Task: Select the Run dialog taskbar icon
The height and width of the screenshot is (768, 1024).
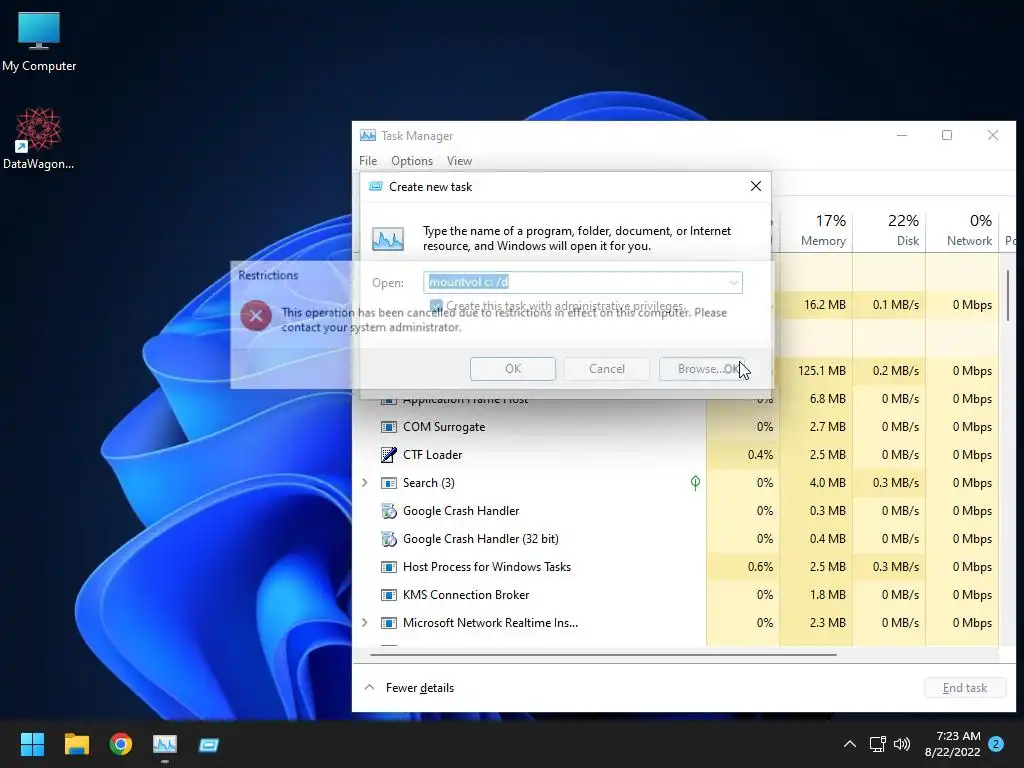Action: pos(209,744)
